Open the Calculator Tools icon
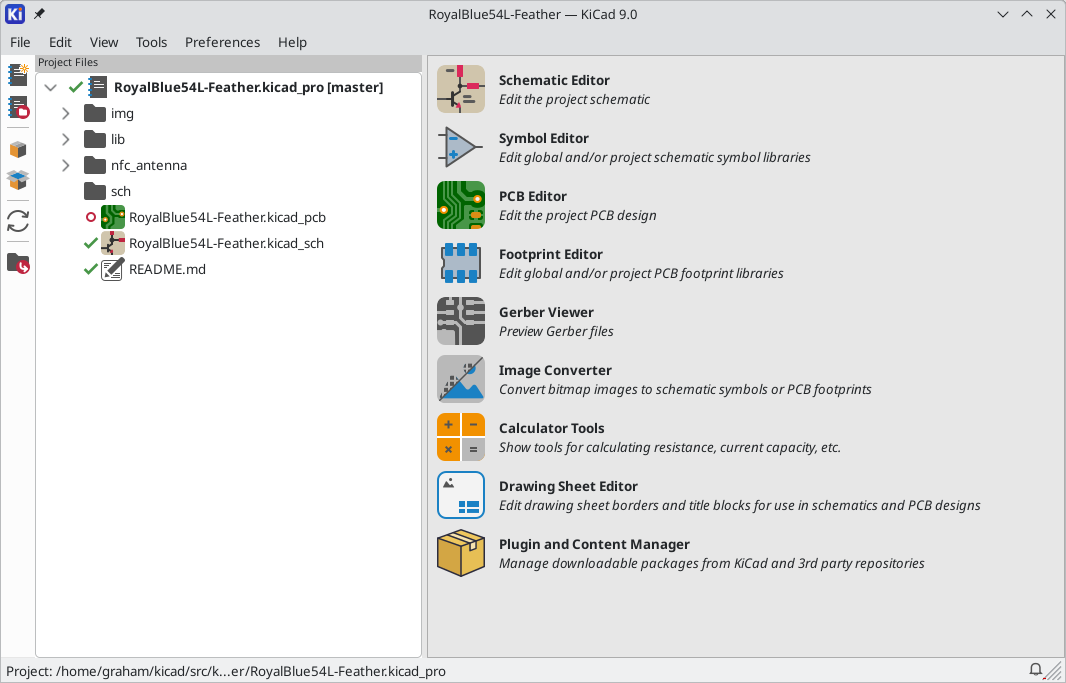The width and height of the screenshot is (1066, 683). pyautogui.click(x=461, y=437)
